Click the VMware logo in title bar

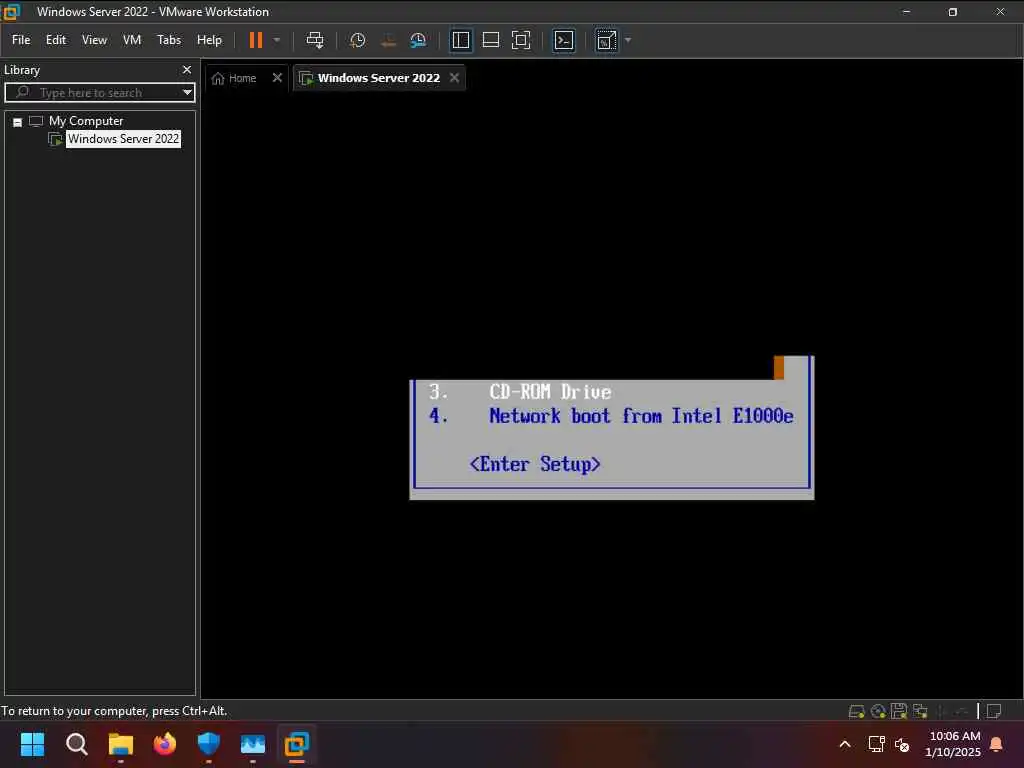tap(10, 11)
